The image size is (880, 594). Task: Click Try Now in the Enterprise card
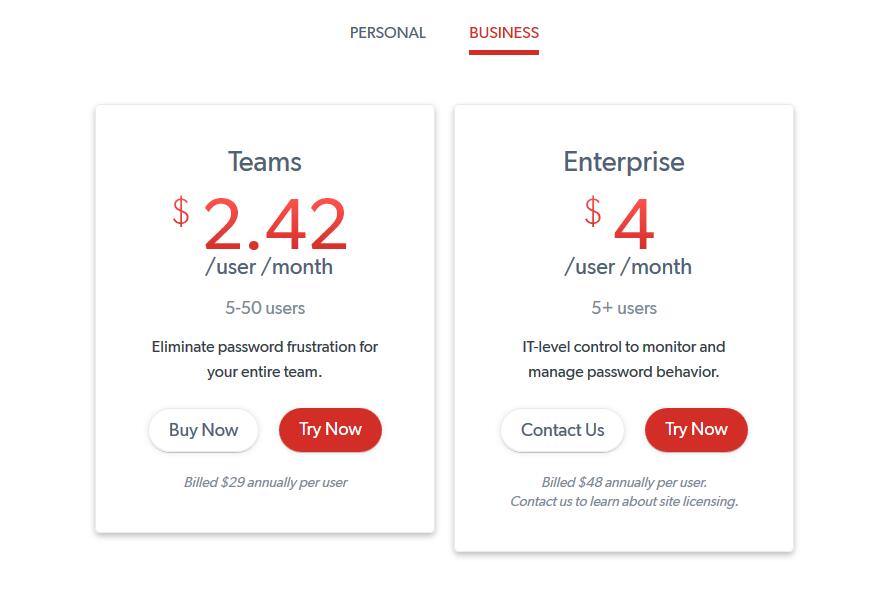[x=696, y=429]
